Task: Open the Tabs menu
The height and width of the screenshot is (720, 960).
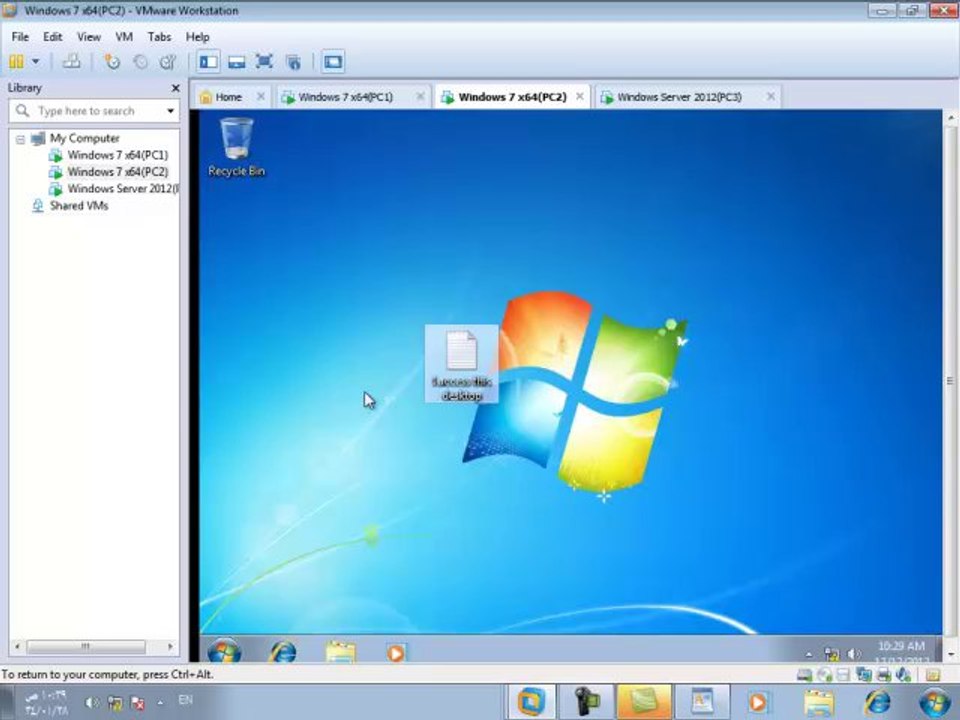Action: click(159, 37)
